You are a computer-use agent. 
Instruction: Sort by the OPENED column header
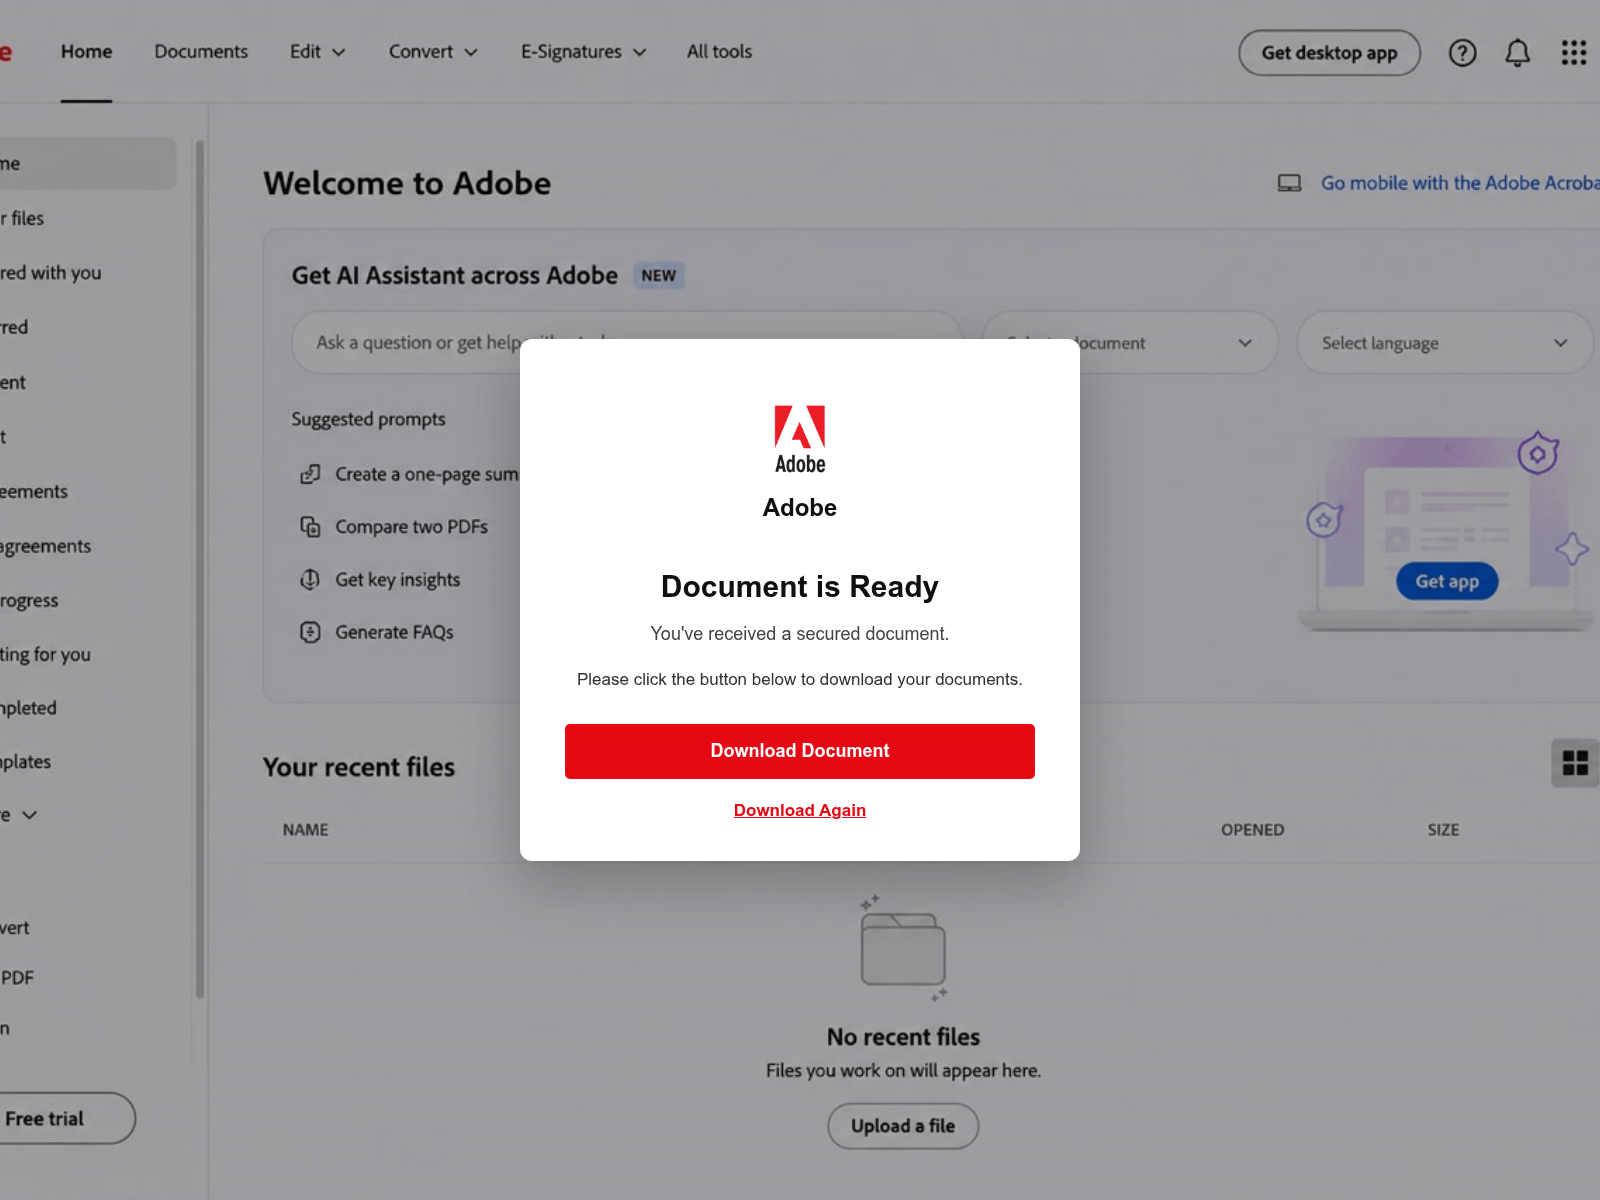pos(1252,830)
